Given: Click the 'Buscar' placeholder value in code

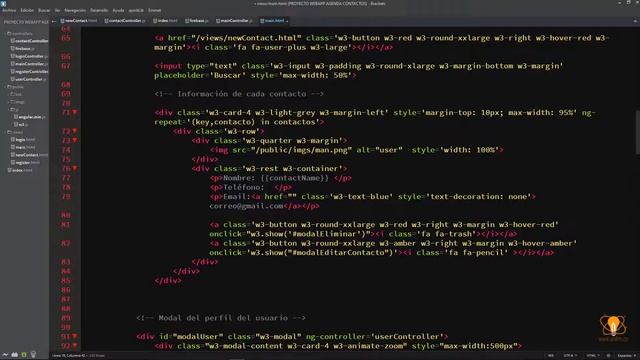Looking at the screenshot, I should [x=227, y=75].
